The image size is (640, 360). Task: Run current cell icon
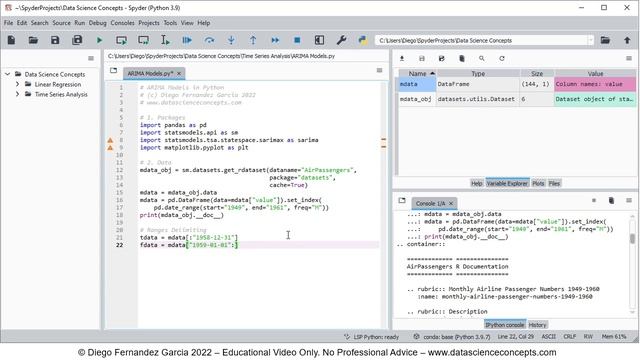click(121, 40)
